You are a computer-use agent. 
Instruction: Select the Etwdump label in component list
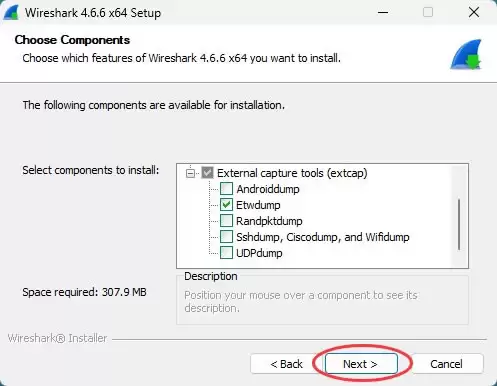pos(258,205)
